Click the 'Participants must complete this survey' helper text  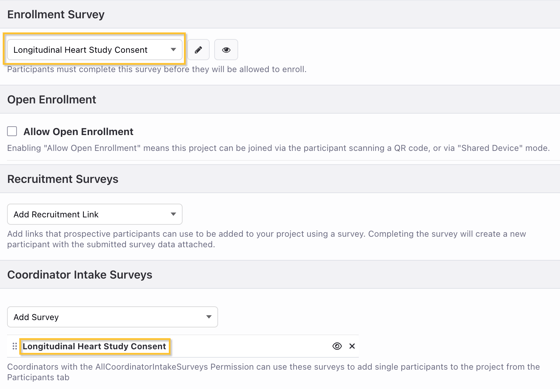pos(157,69)
